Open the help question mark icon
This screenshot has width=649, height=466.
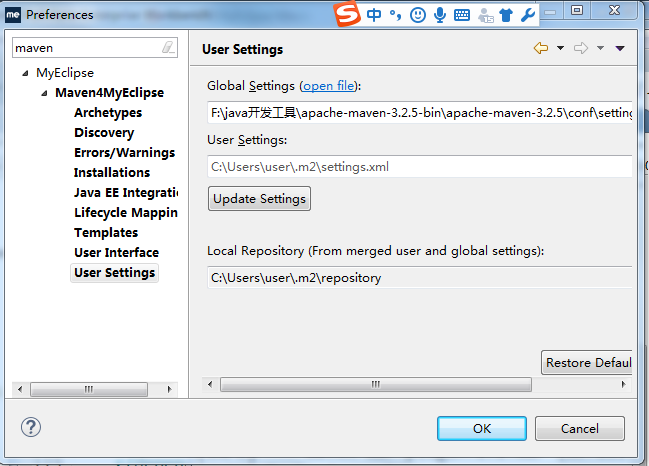click(31, 427)
